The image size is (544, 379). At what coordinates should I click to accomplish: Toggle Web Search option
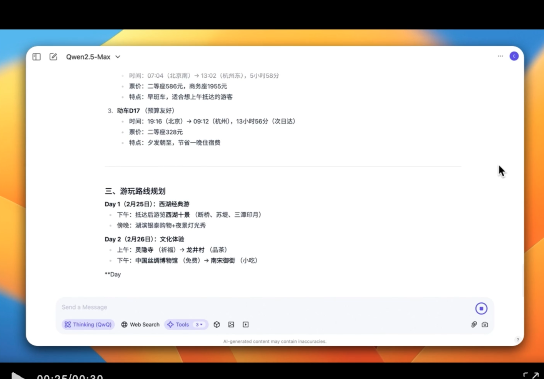click(141, 325)
